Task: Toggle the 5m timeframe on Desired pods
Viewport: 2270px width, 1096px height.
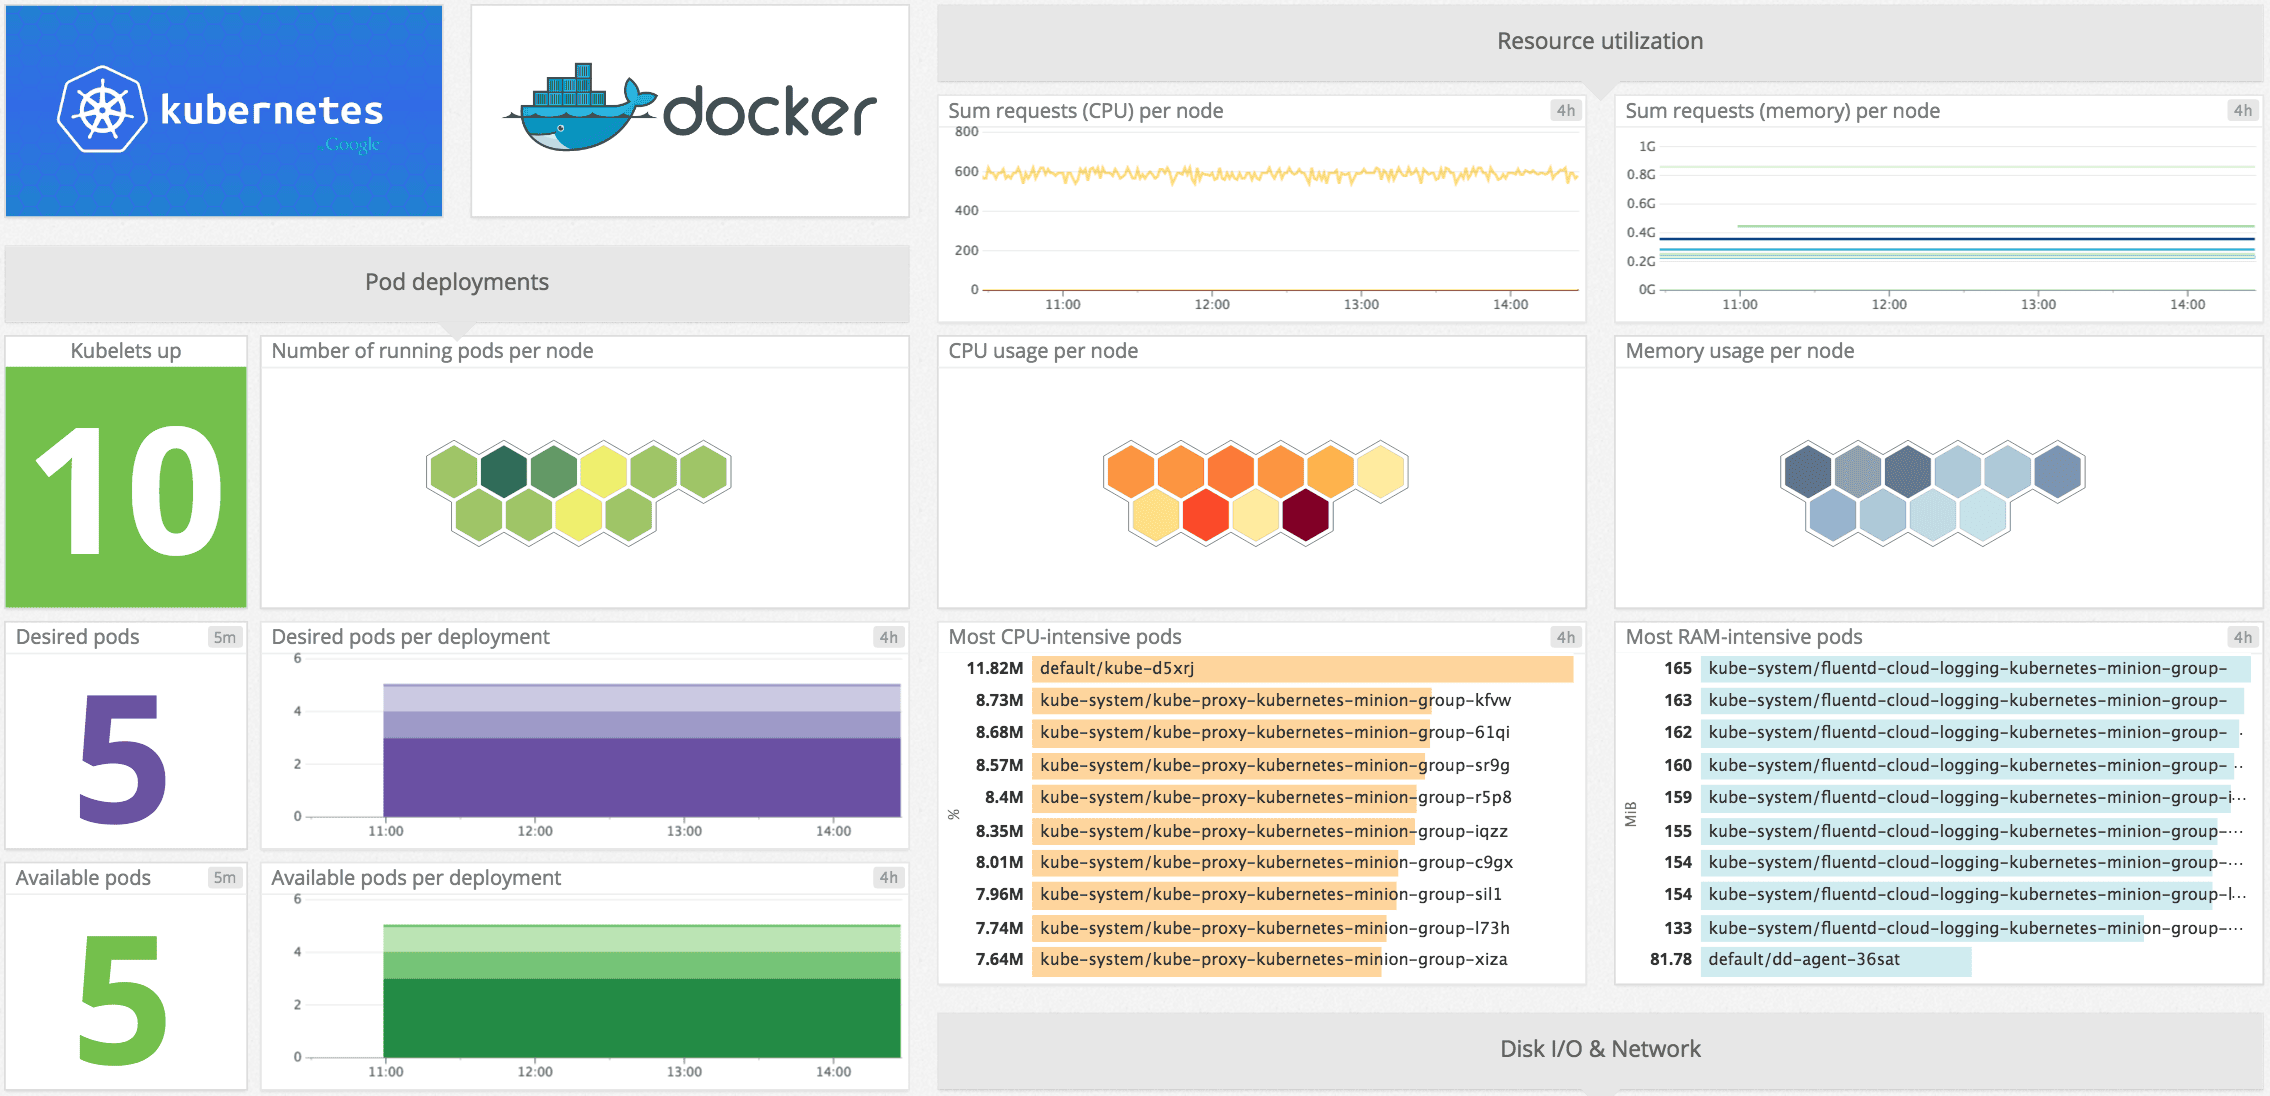Action: click(224, 637)
